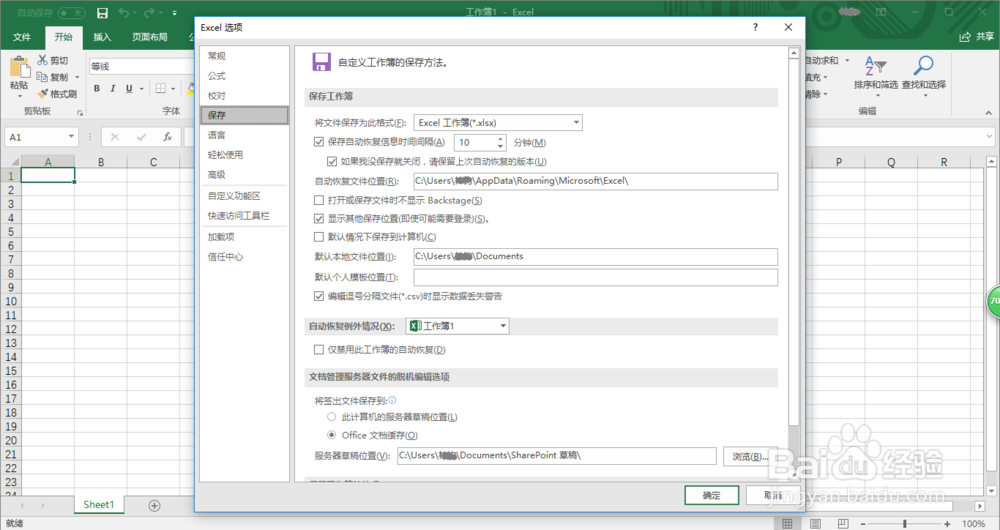Click the Paste clipboard icon

19,67
